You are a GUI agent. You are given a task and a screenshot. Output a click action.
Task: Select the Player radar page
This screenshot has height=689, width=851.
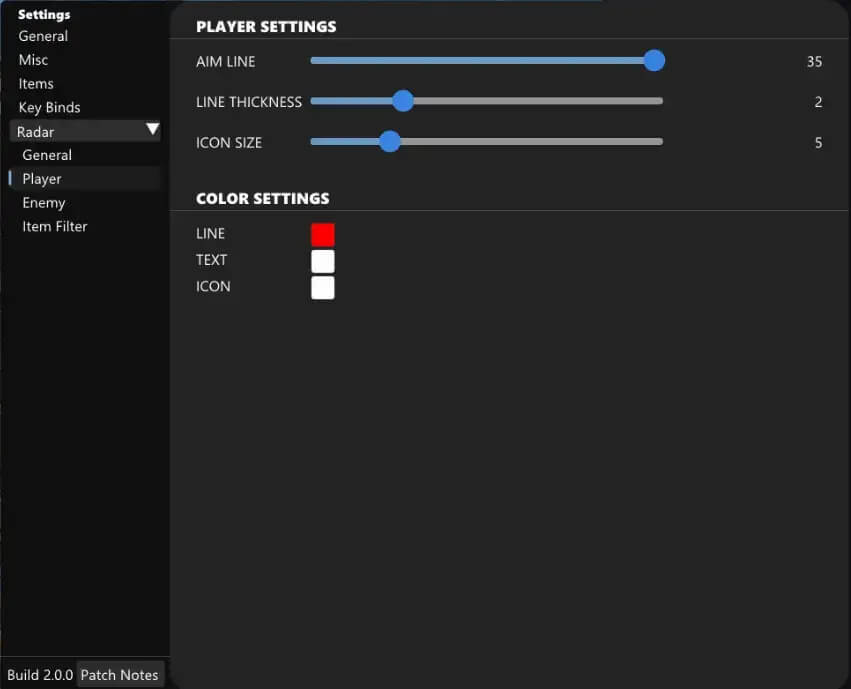(x=42, y=179)
